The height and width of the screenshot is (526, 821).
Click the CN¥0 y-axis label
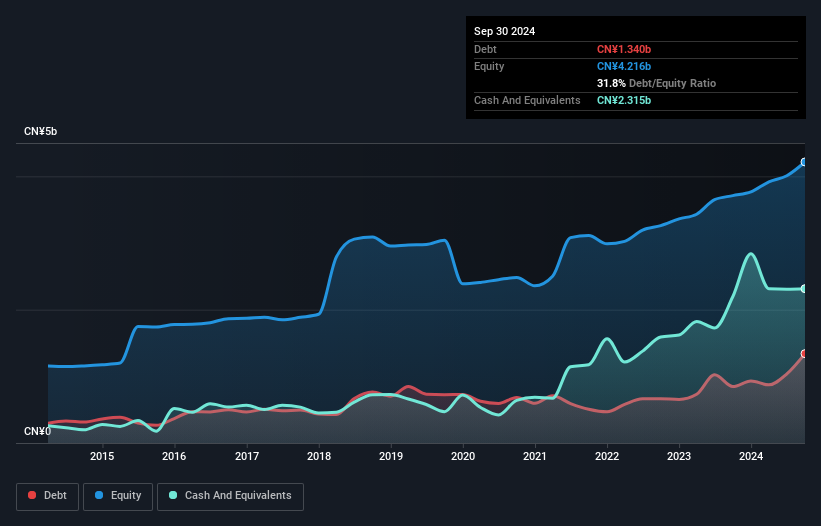coord(37,431)
